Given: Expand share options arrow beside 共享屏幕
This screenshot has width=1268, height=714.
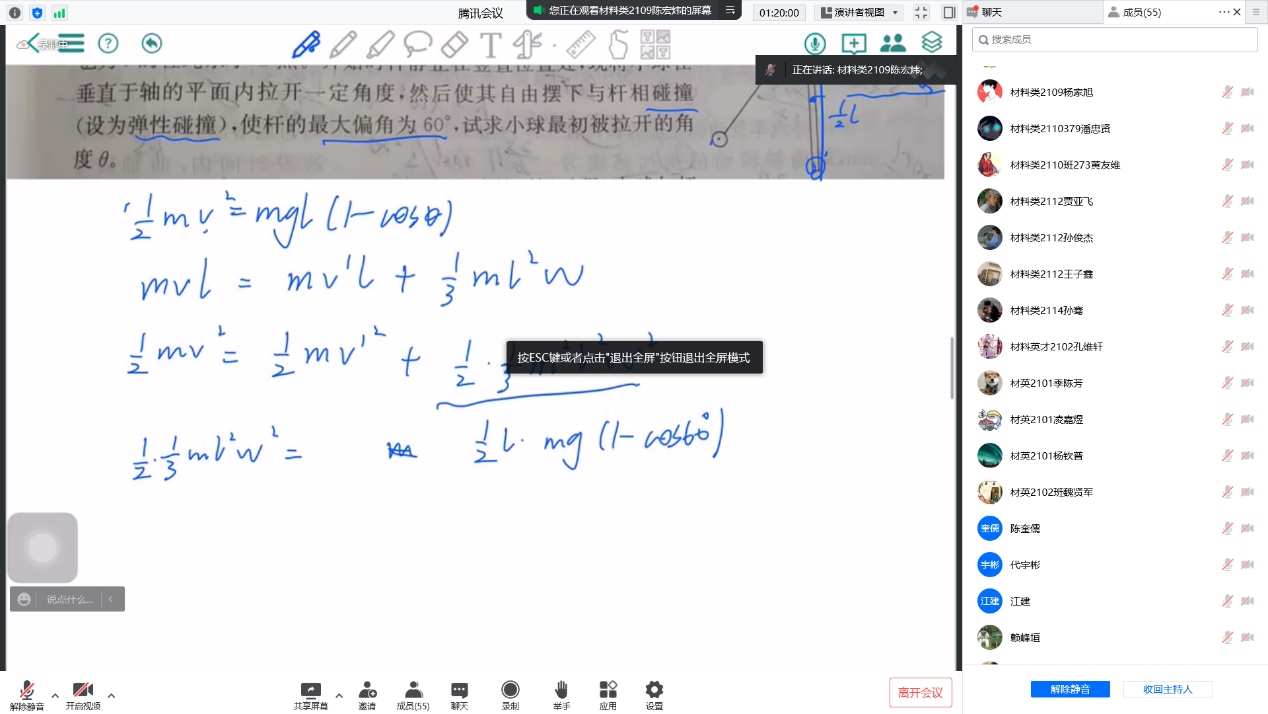Looking at the screenshot, I should pos(339,695).
